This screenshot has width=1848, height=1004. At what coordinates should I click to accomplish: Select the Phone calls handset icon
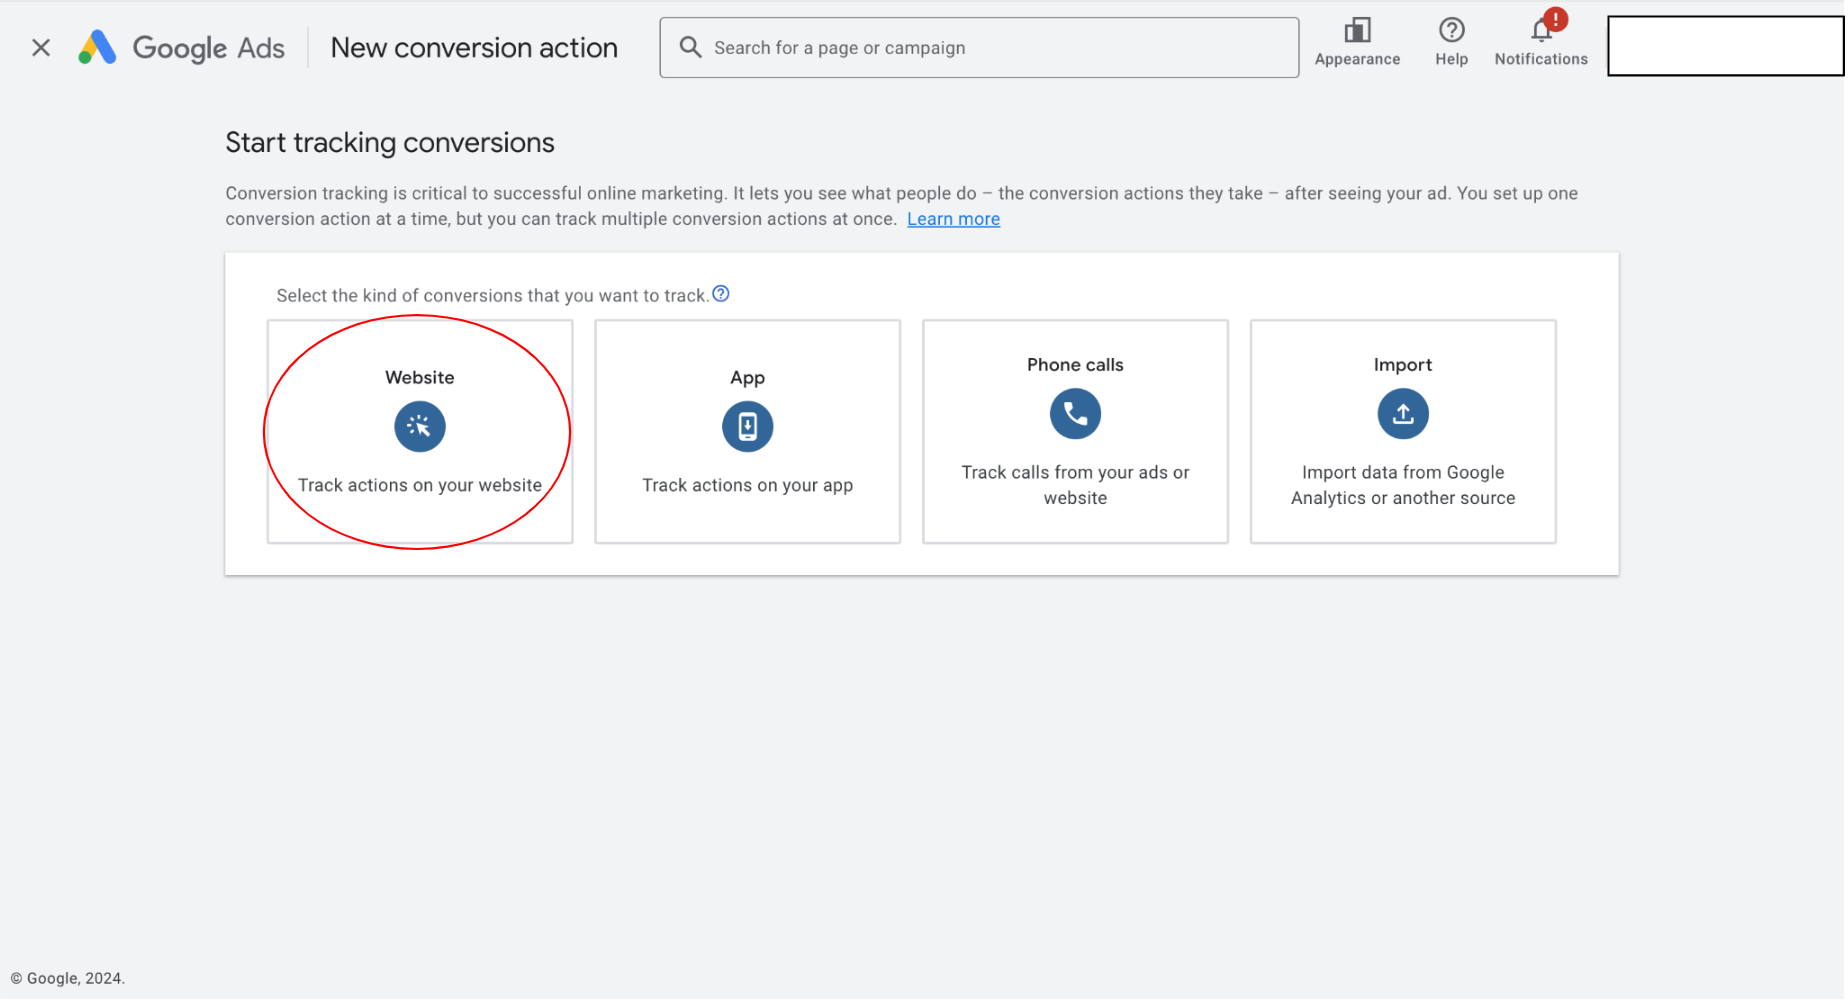1074,414
